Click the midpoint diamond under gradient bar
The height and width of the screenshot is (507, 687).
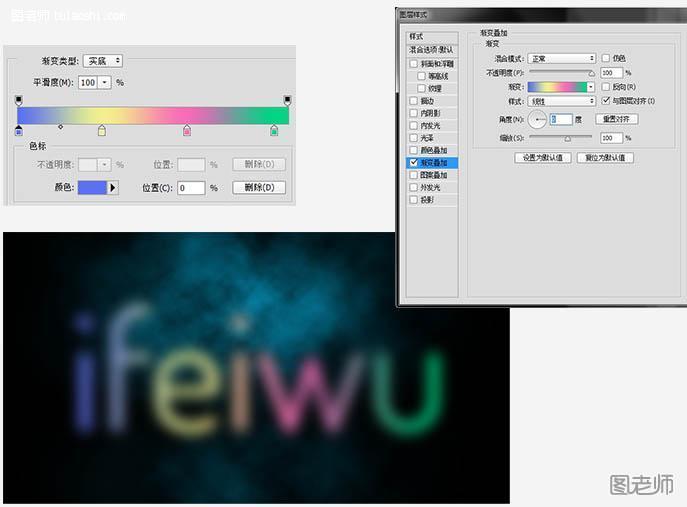pos(60,127)
